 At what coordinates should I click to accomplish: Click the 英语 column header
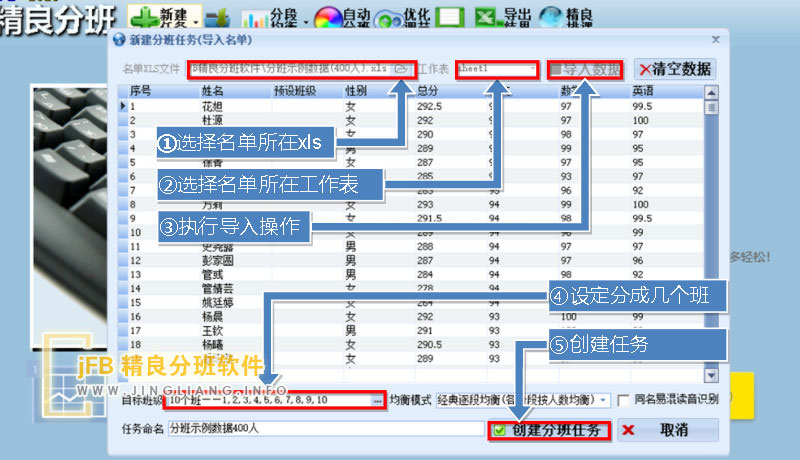[x=666, y=91]
